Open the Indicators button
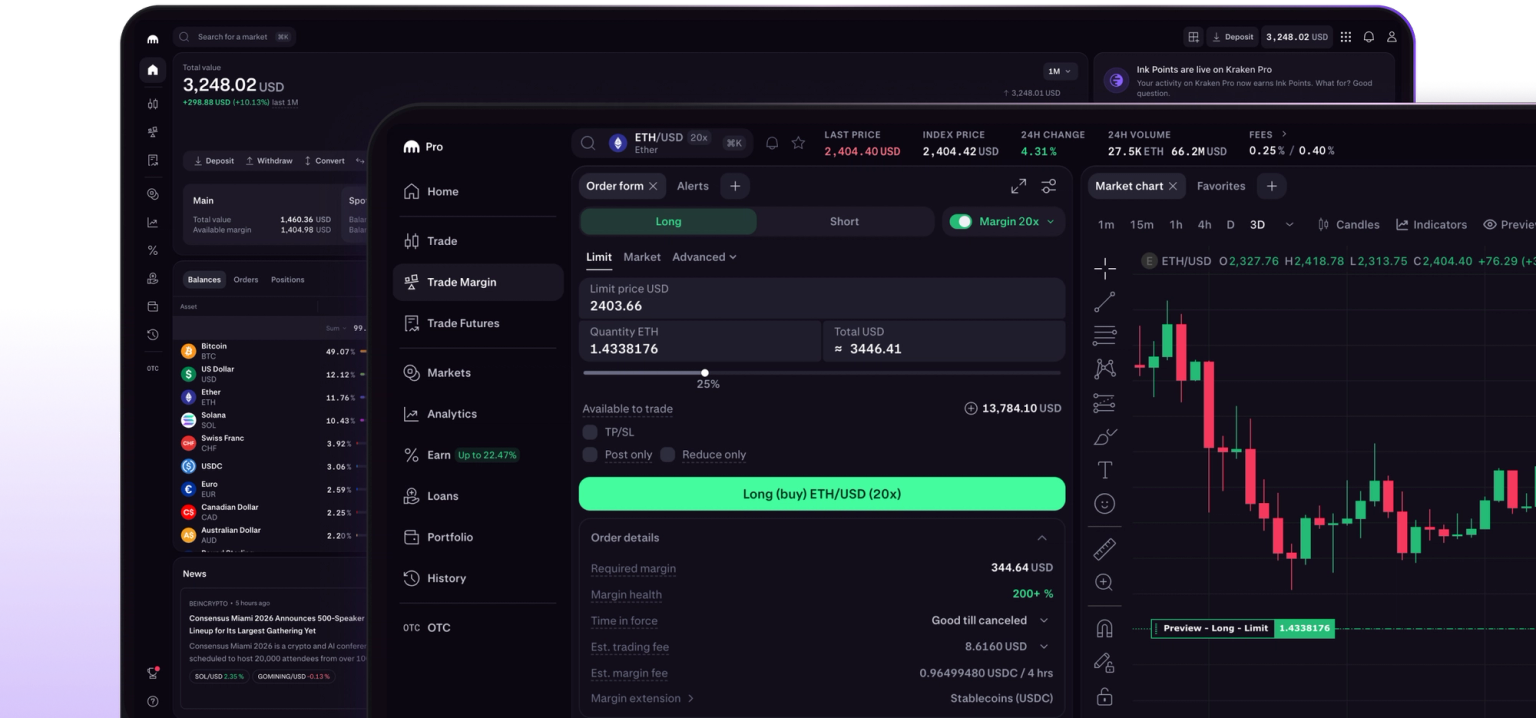 click(x=1430, y=225)
